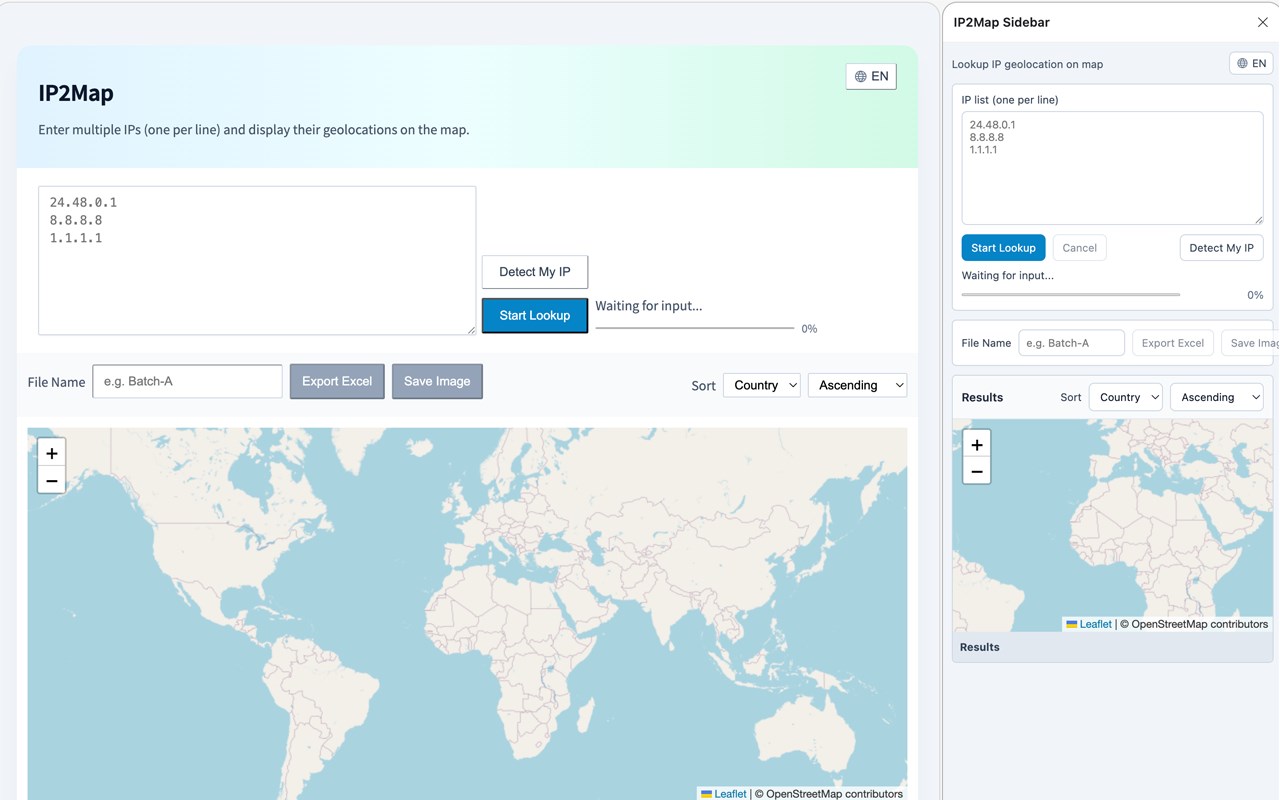Image resolution: width=1280 pixels, height=800 pixels.
Task: Focus the main File Name input
Action: (187, 381)
